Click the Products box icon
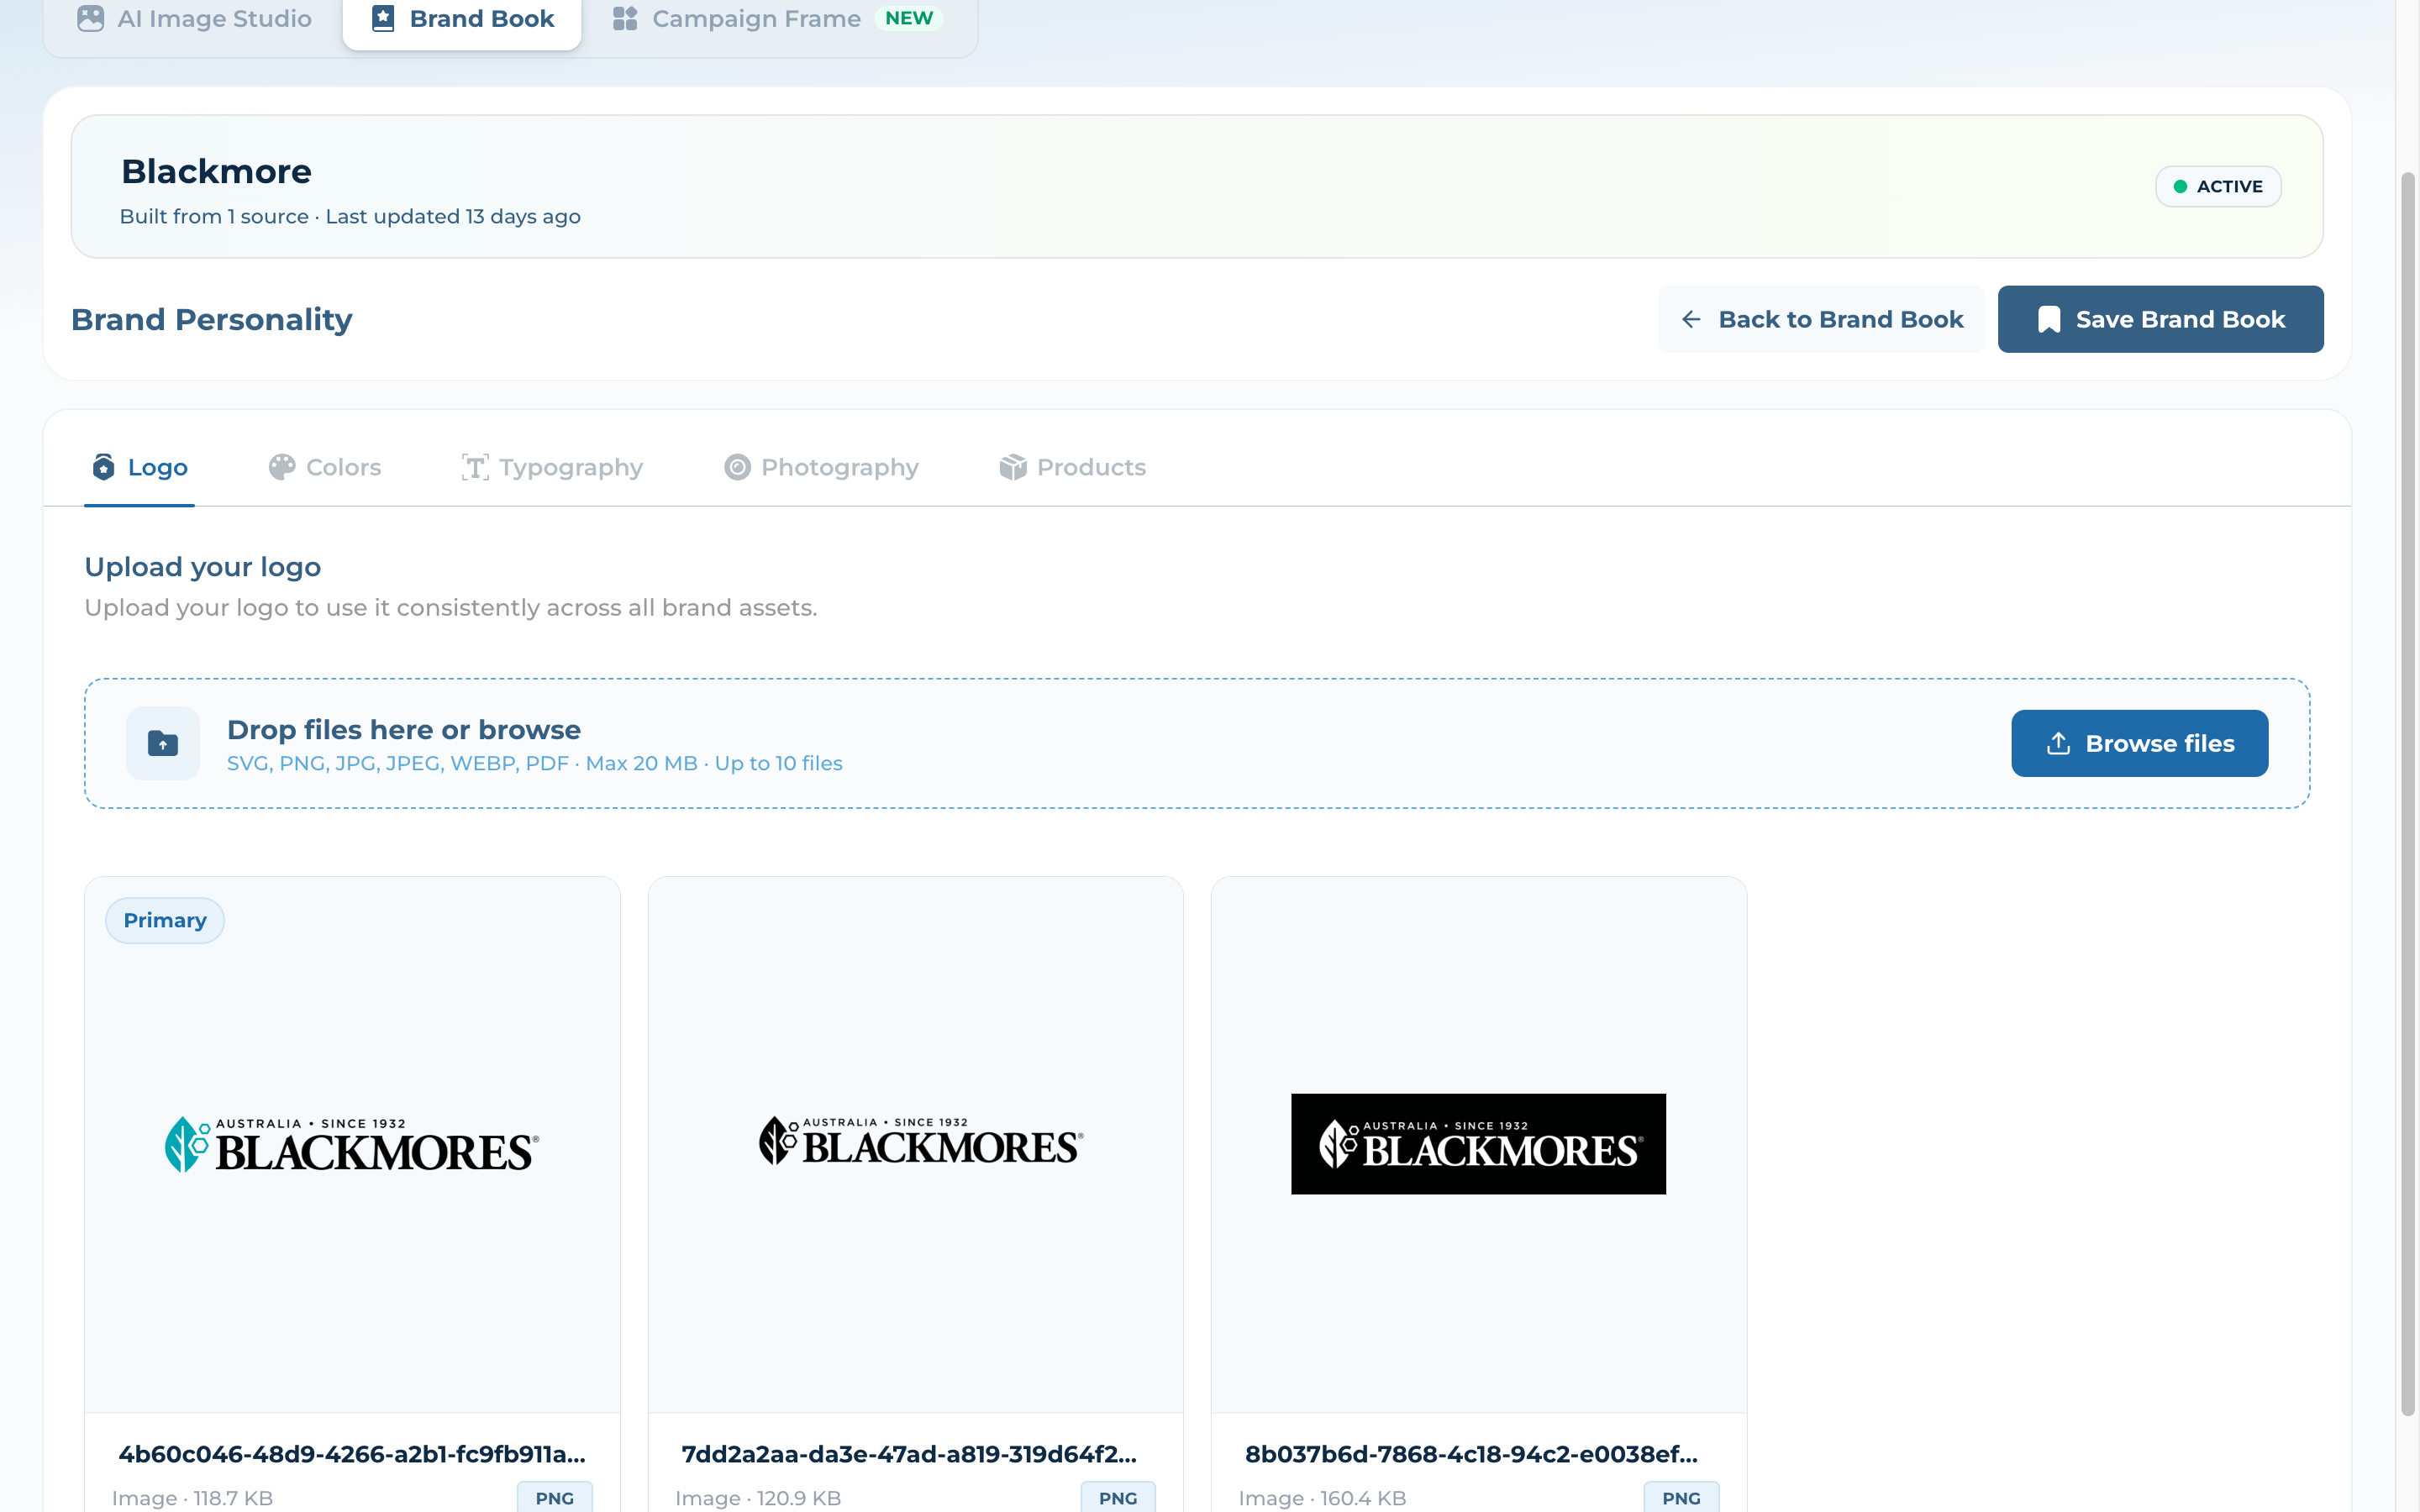Viewport: 2420px width, 1512px height. [1013, 467]
